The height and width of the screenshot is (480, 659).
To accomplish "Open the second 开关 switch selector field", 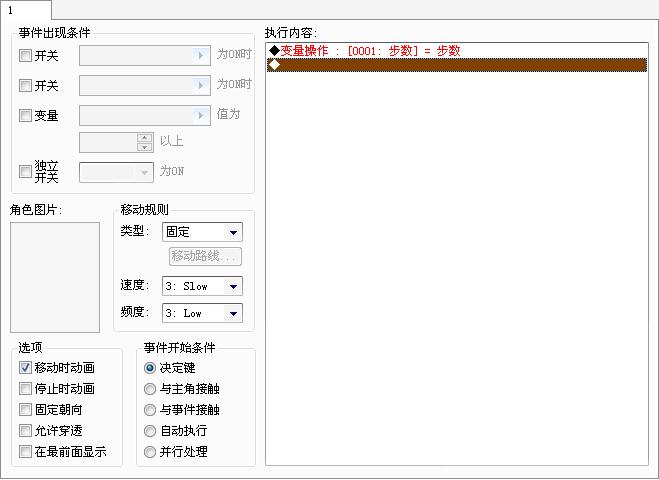I will coord(145,85).
